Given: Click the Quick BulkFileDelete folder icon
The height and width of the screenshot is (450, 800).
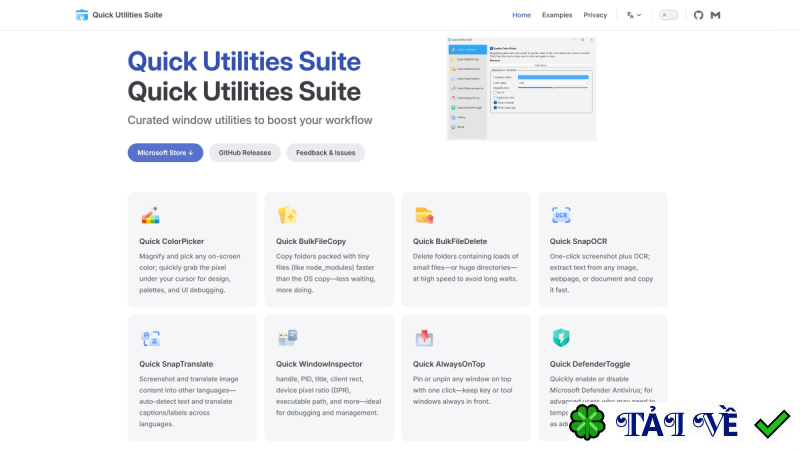Looking at the screenshot, I should pos(424,215).
